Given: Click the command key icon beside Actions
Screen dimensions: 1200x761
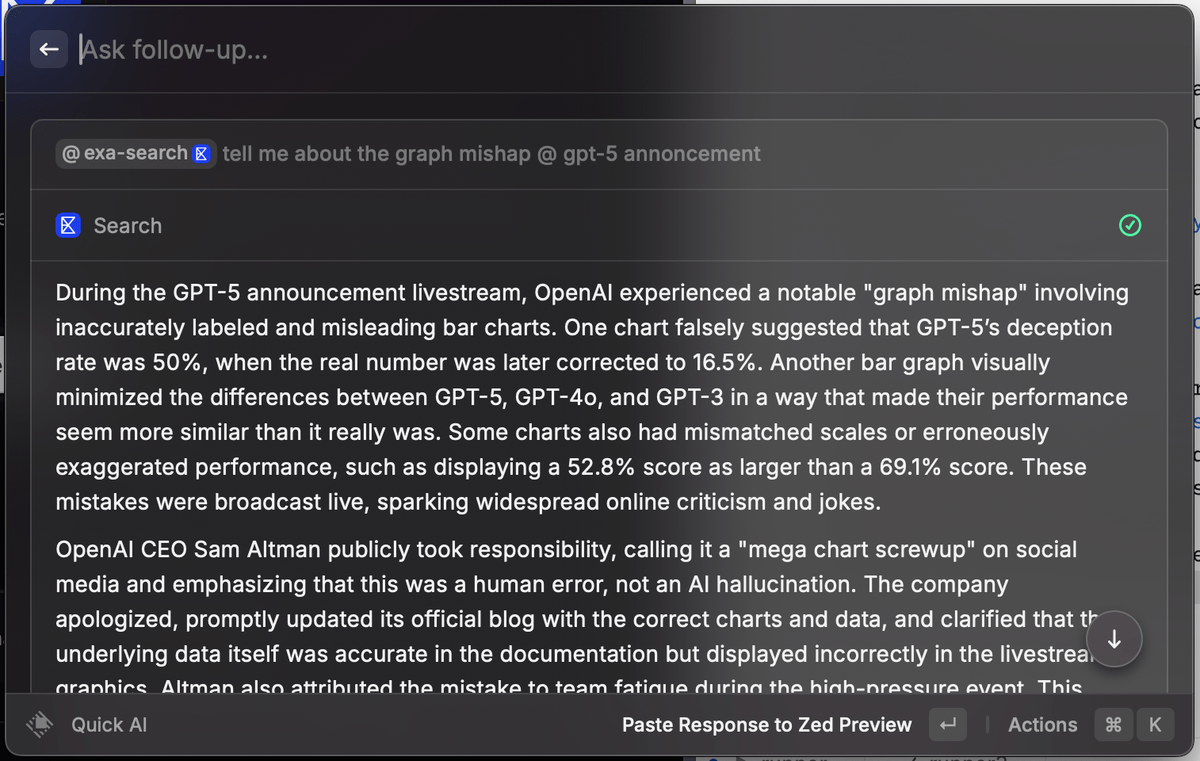Looking at the screenshot, I should [x=1113, y=724].
